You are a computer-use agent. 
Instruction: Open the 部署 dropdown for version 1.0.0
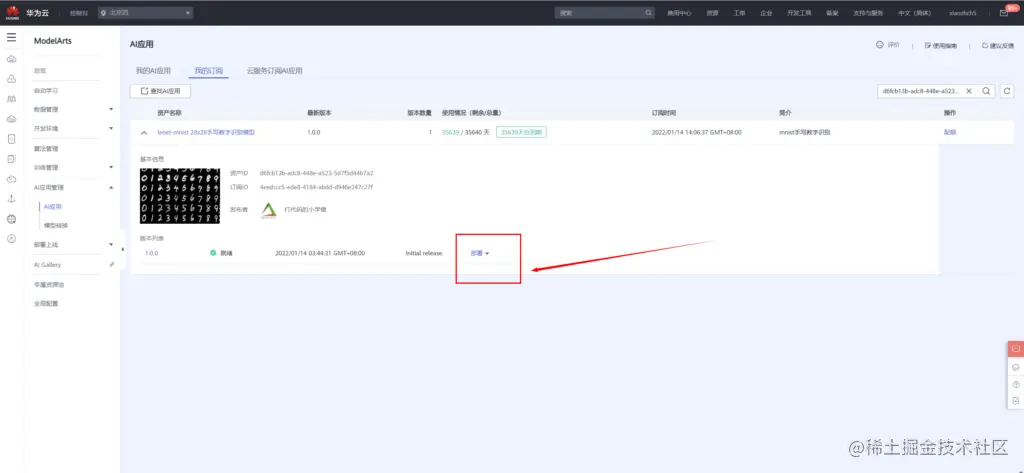pyautogui.click(x=480, y=253)
